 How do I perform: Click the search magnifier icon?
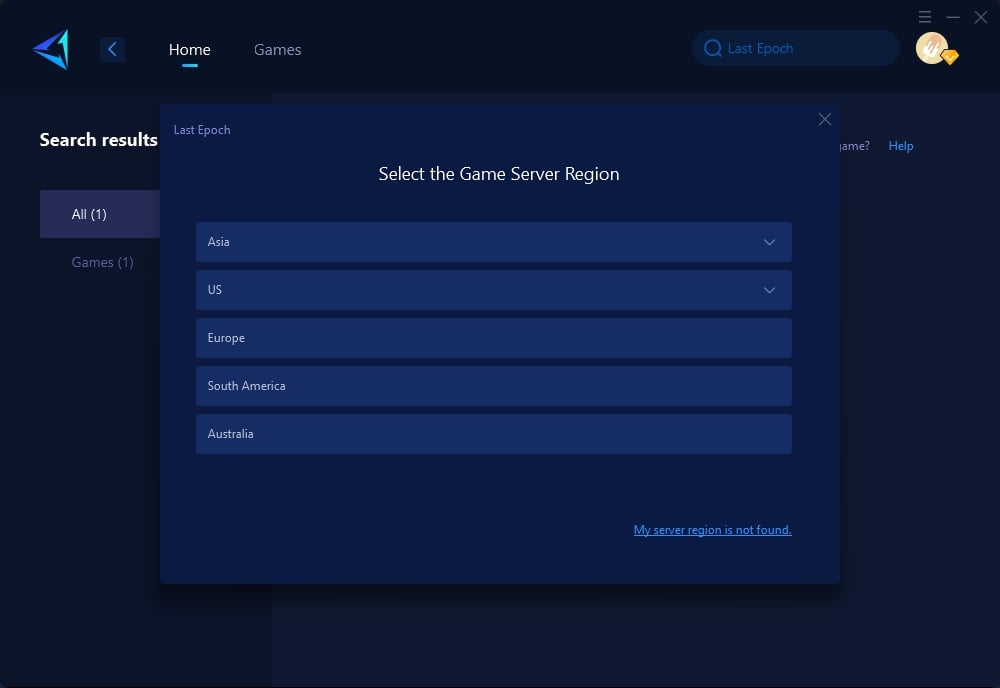[712, 48]
